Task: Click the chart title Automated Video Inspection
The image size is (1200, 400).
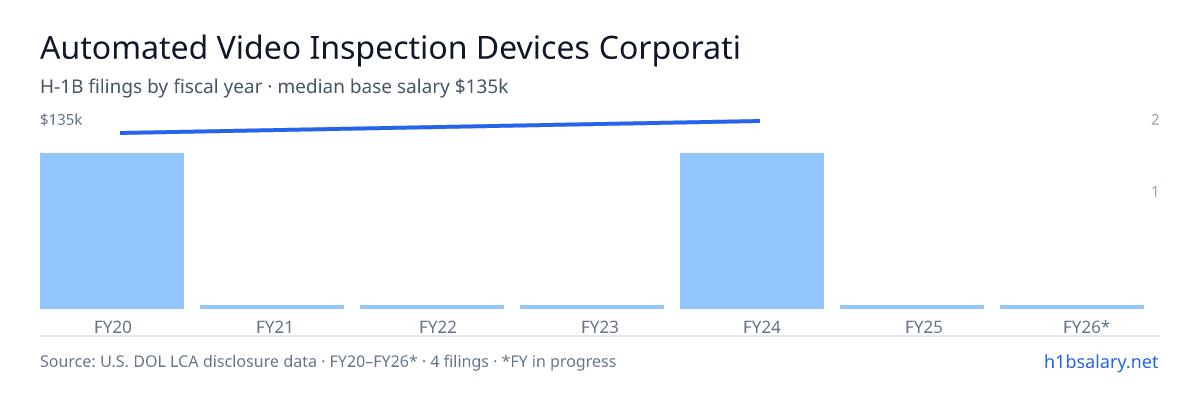Action: click(390, 48)
